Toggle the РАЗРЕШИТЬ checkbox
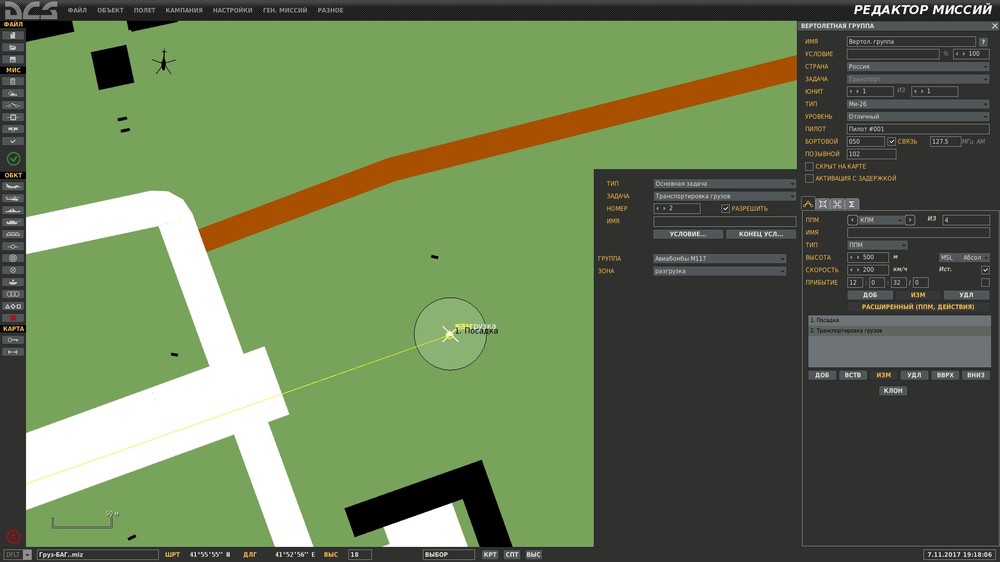The image size is (1000, 562). pos(725,209)
